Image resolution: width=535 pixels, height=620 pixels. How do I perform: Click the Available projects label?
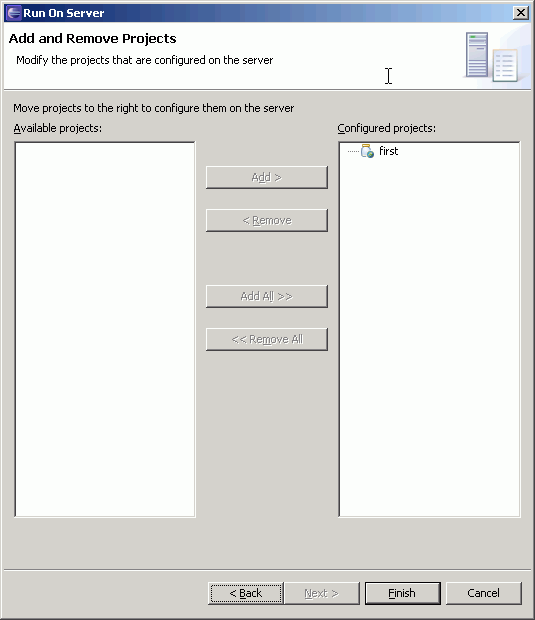click(58, 128)
